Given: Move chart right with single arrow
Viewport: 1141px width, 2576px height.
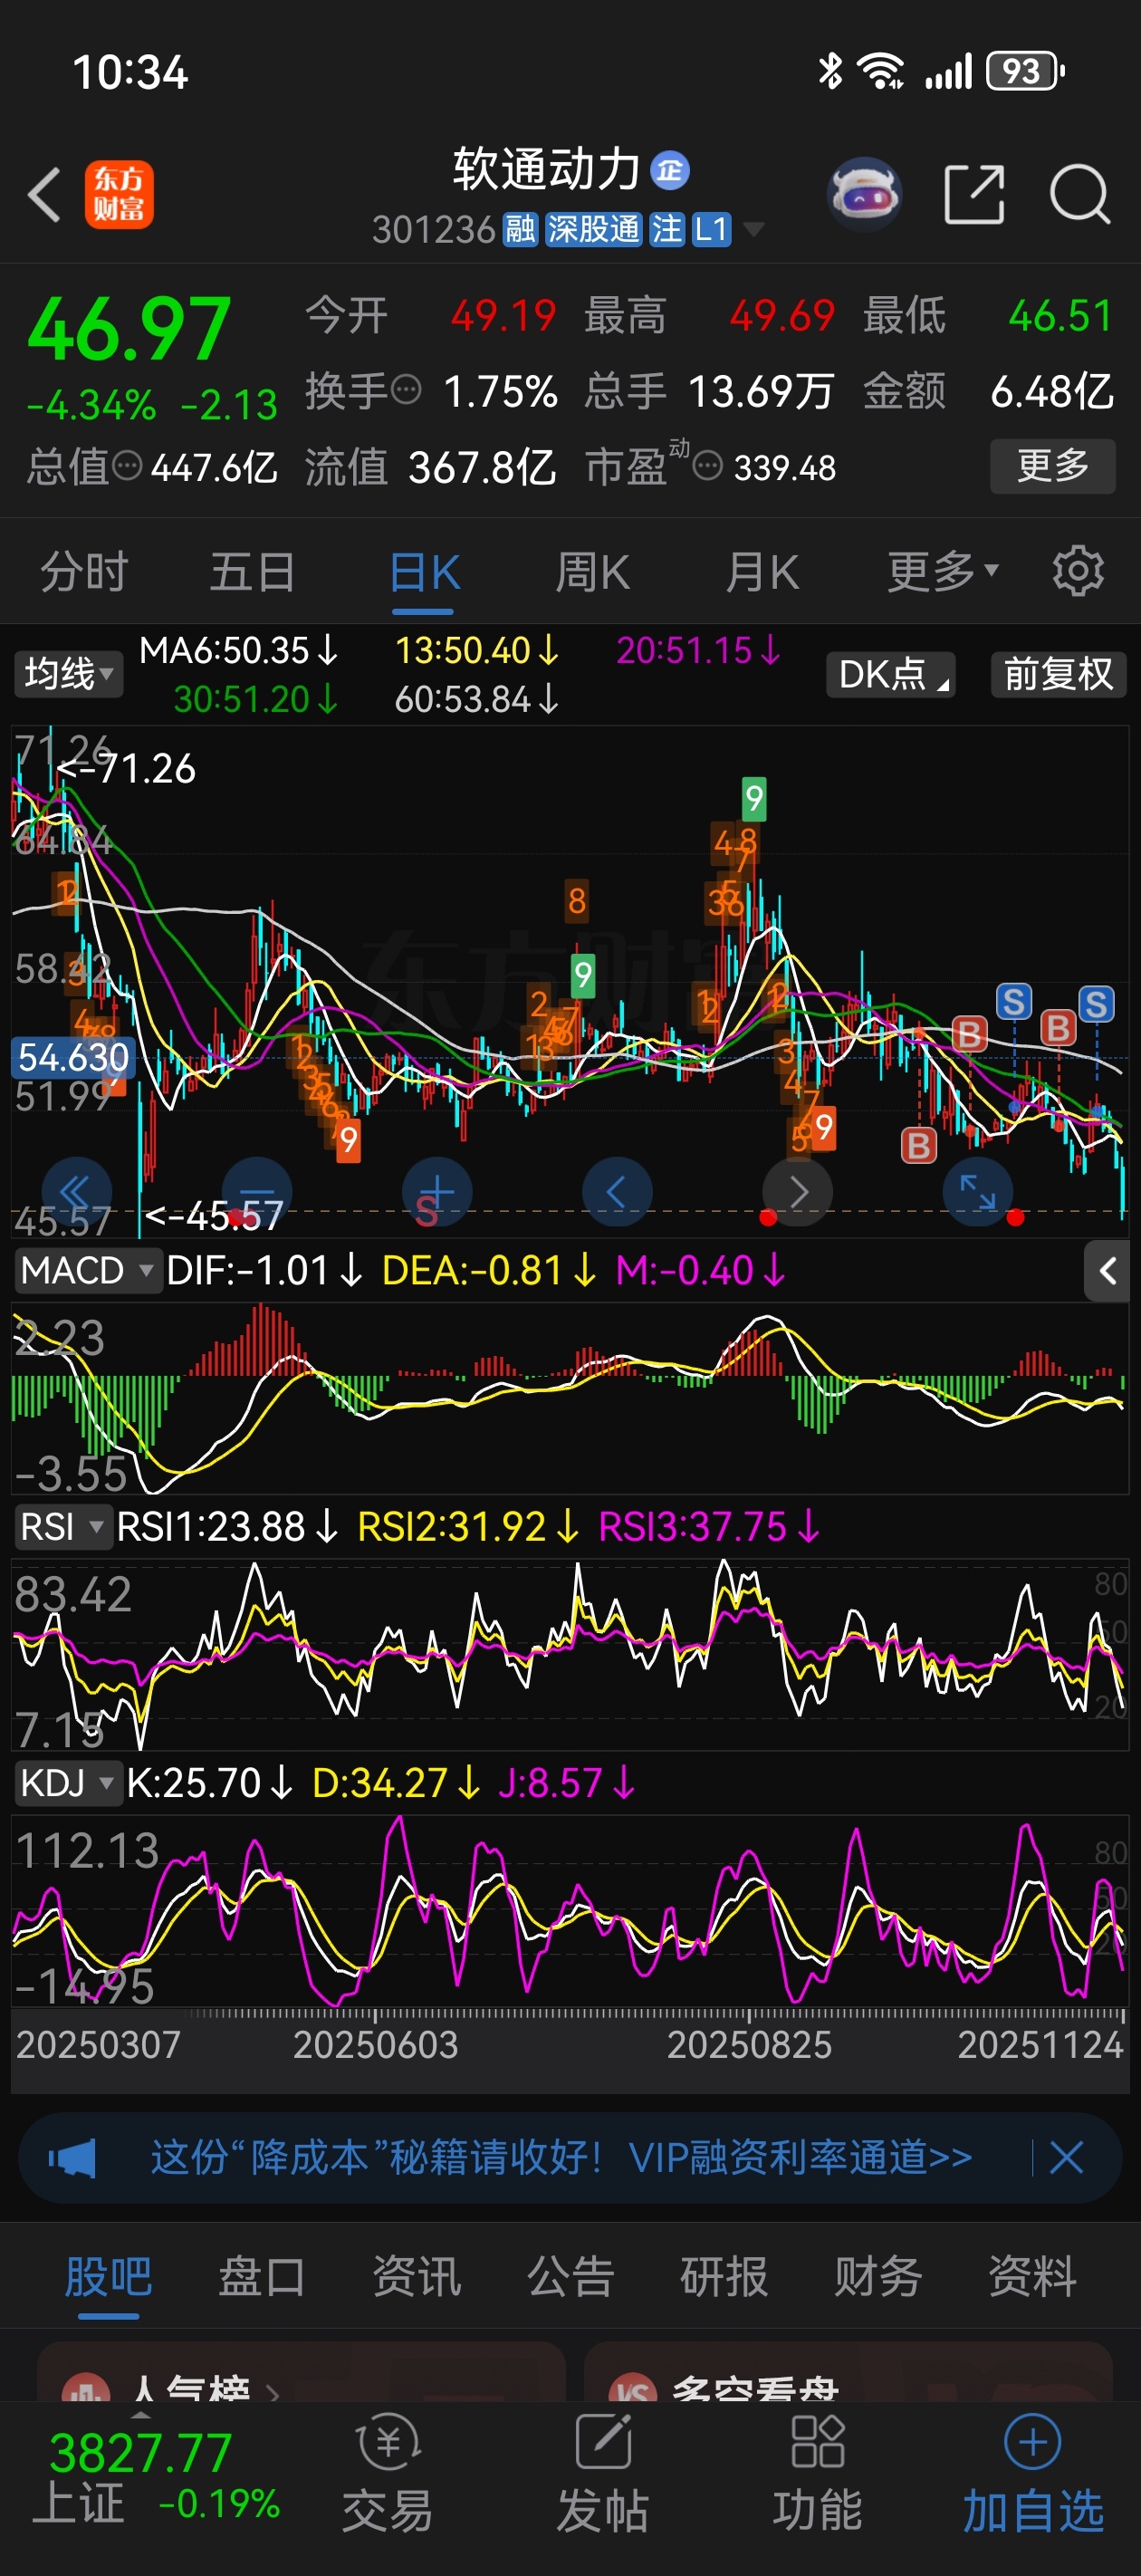Looking at the screenshot, I should [797, 1192].
